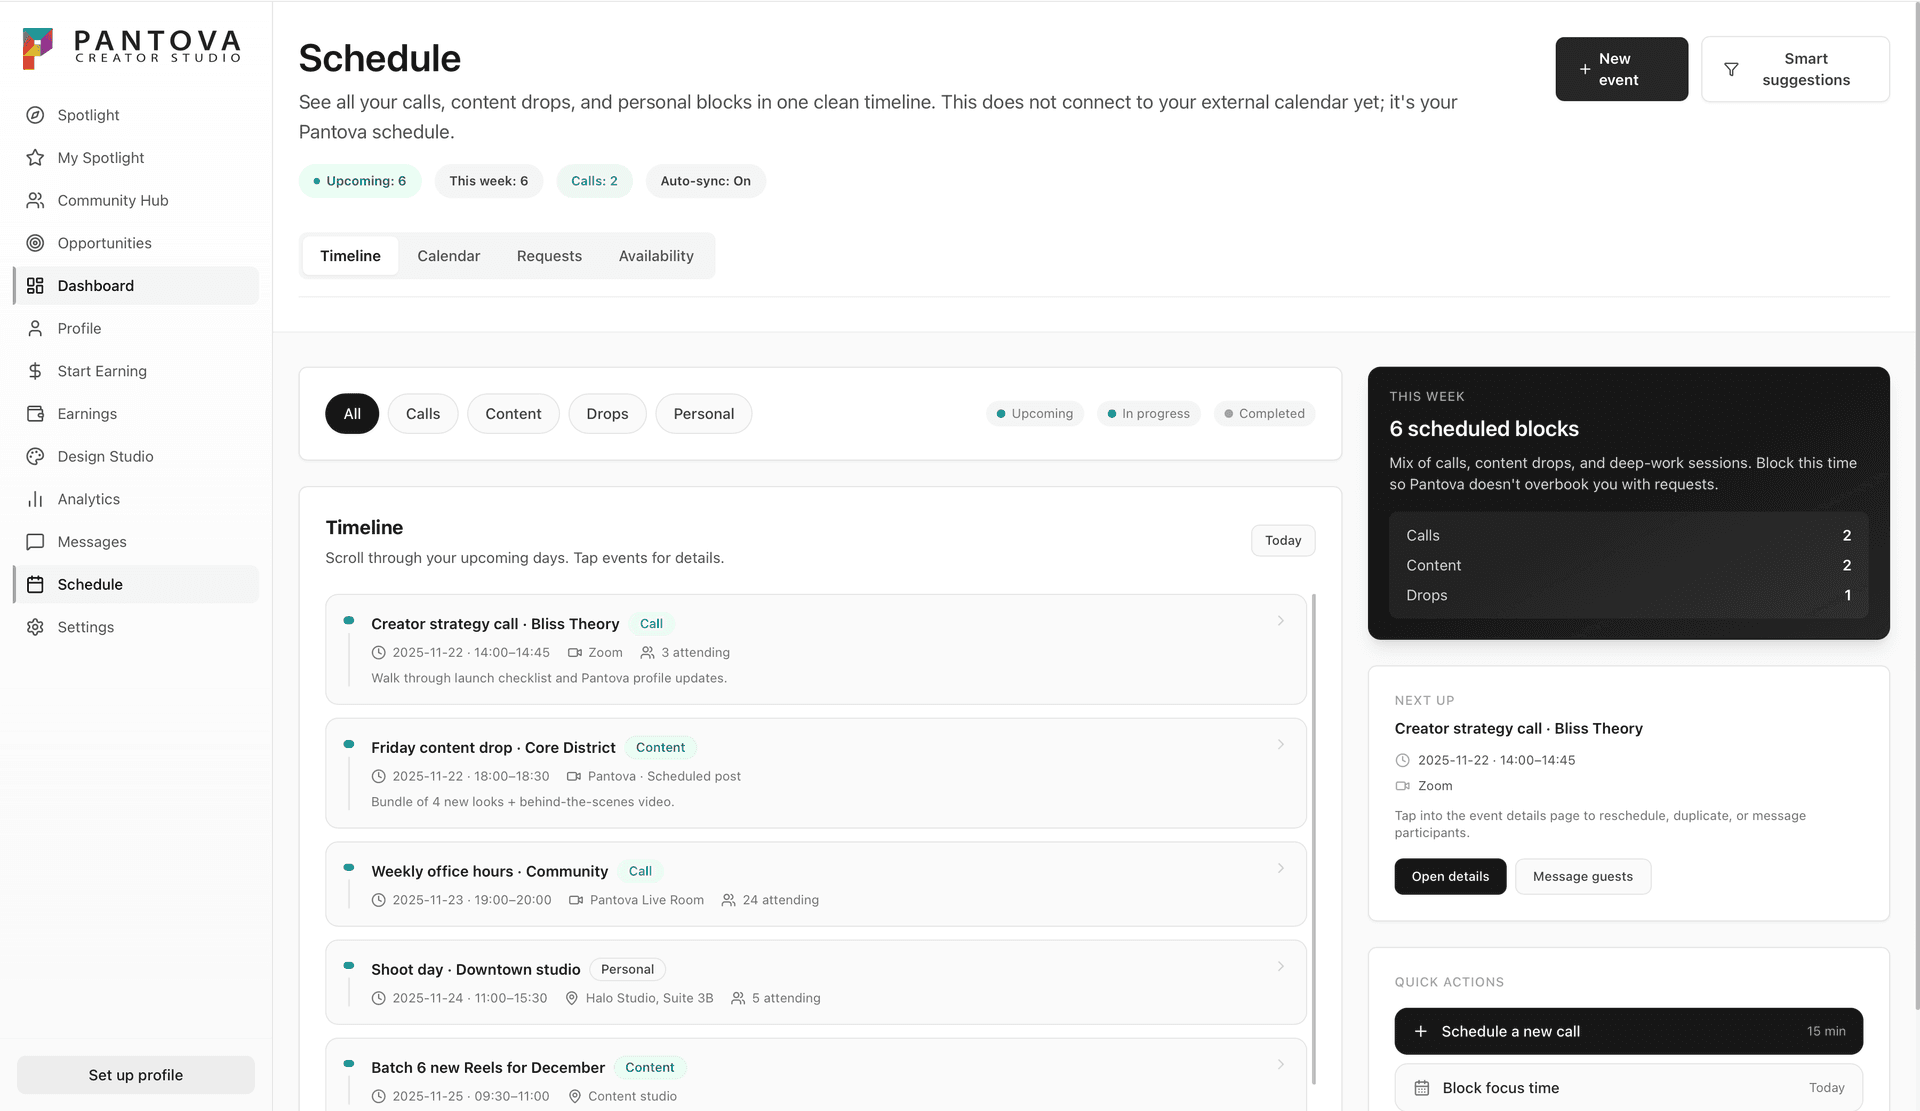
Task: Open the Friday content drop details chevron
Action: click(1281, 744)
